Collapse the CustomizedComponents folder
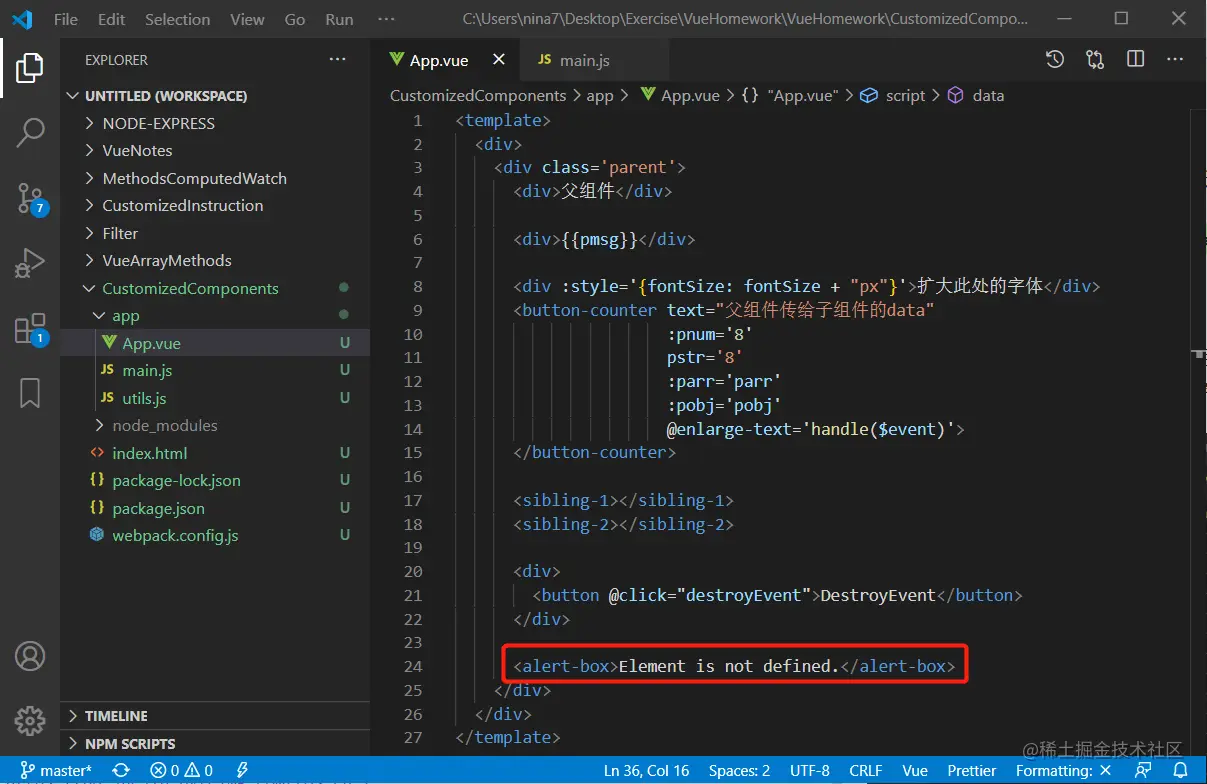Viewport: 1207px width, 784px height. pos(190,288)
